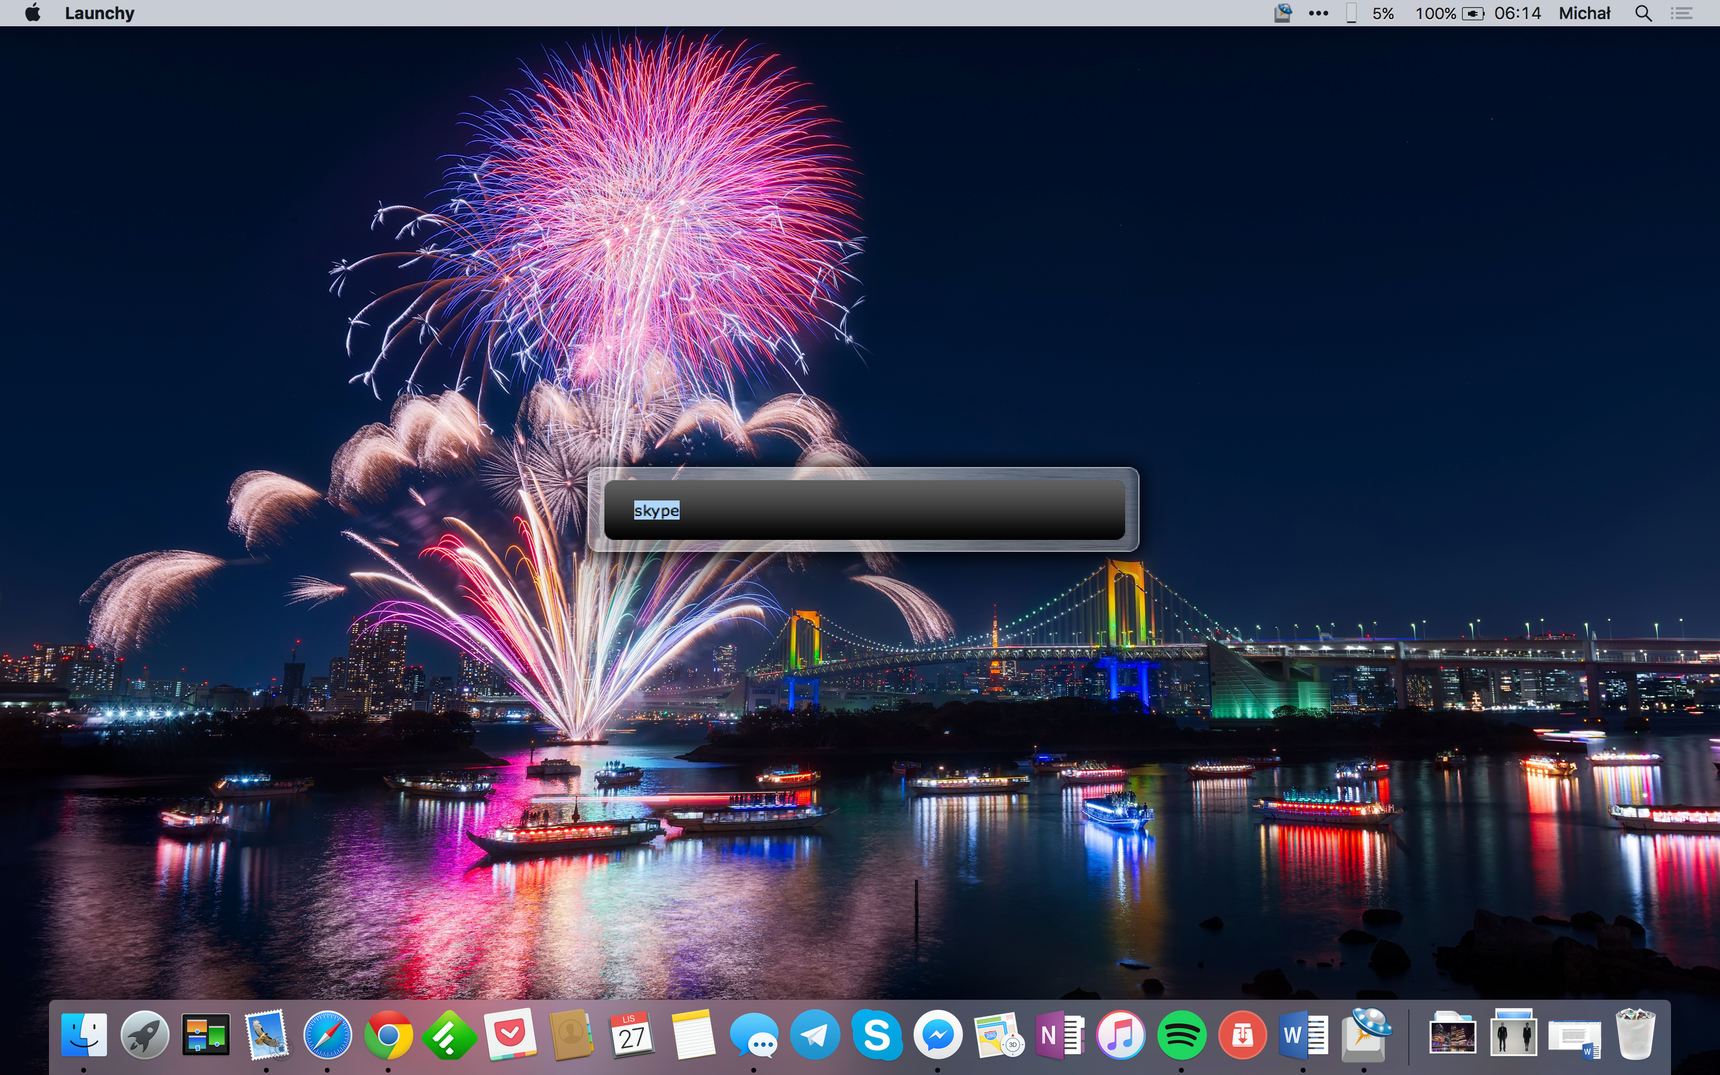Viewport: 1720px width, 1075px height.
Task: Open Finder from the Dock
Action: 84,1035
